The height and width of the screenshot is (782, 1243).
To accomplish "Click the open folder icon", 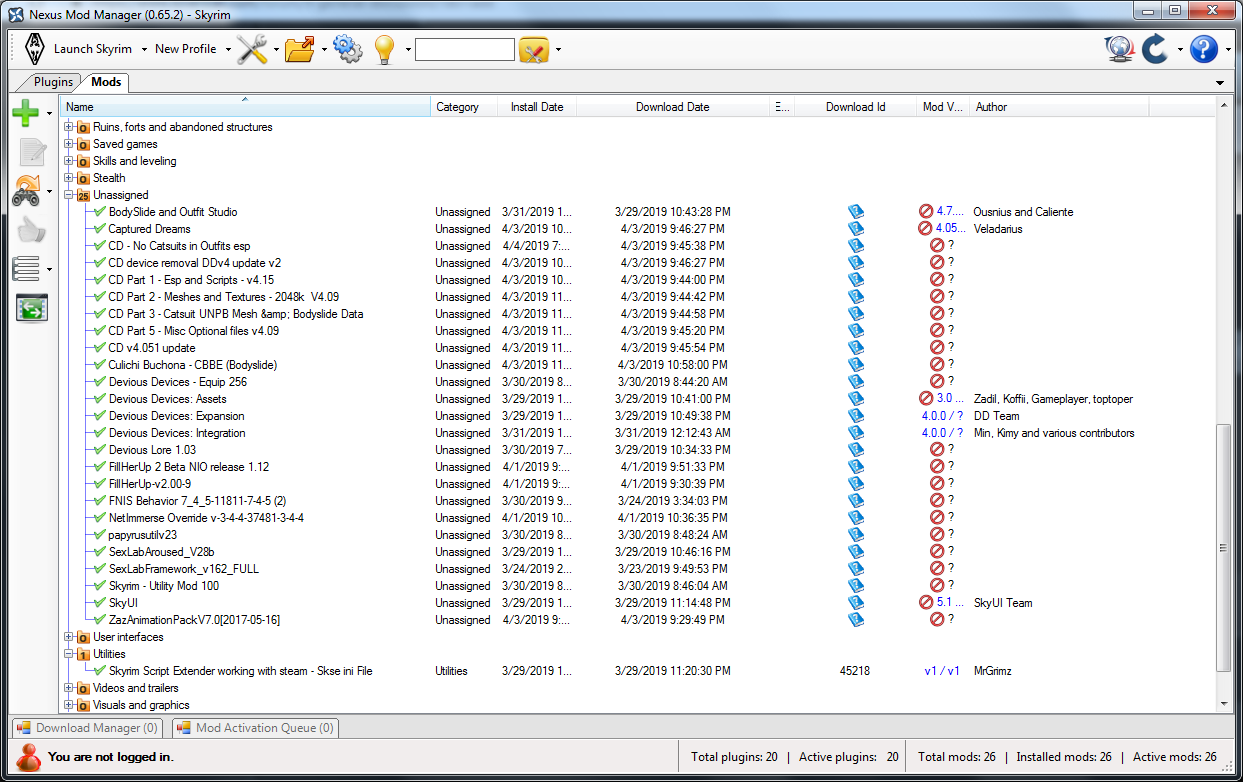I will (x=299, y=49).
